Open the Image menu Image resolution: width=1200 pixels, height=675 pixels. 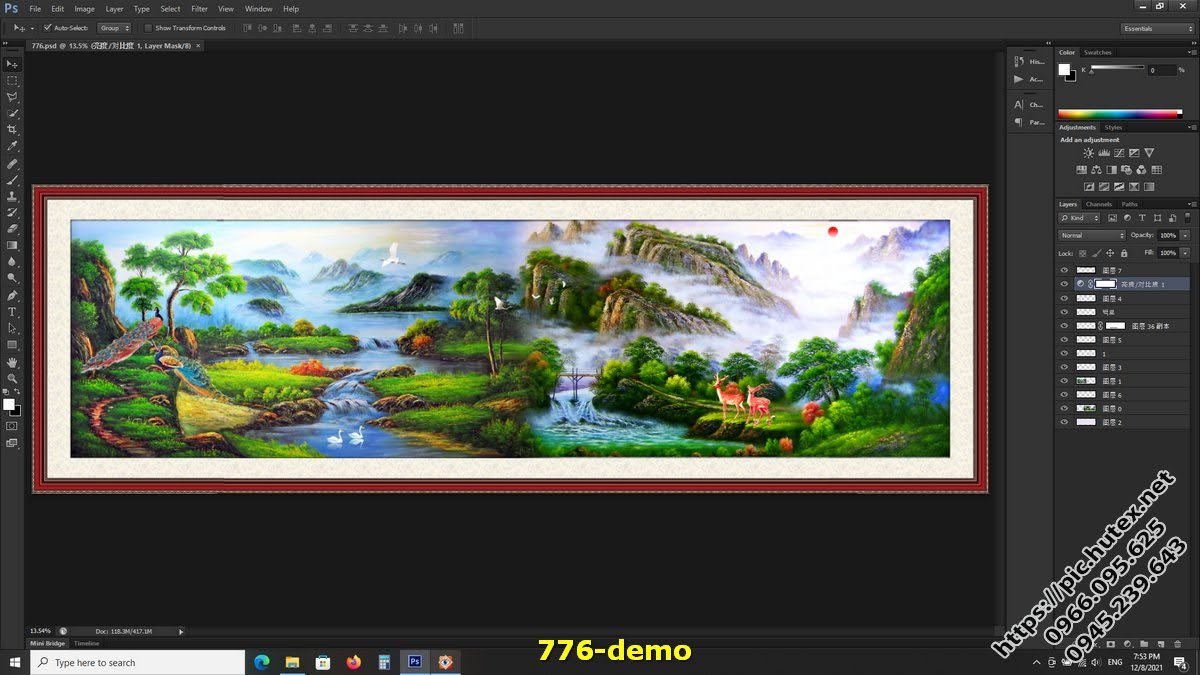[84, 9]
